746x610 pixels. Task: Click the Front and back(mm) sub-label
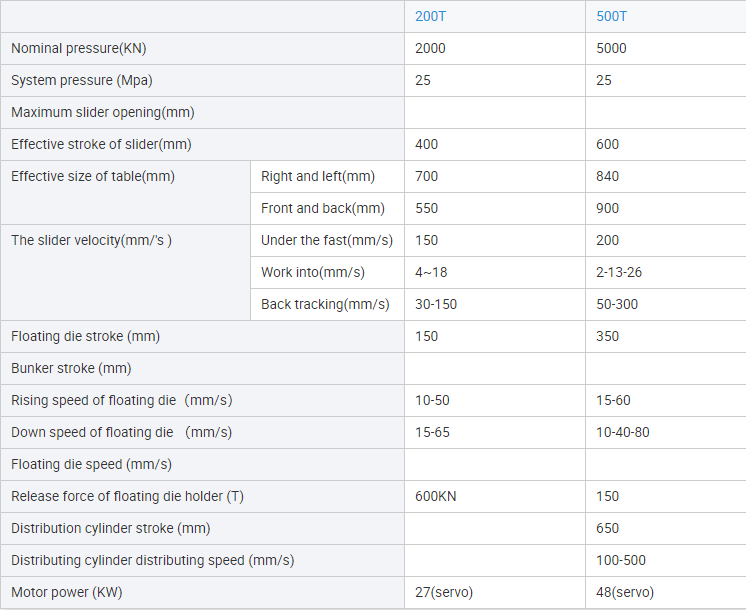click(x=323, y=209)
